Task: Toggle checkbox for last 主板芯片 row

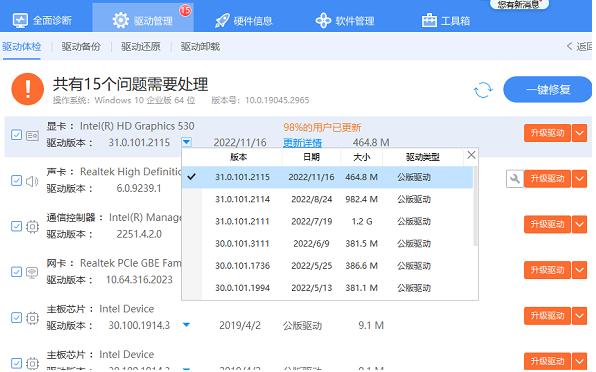Action: [16, 363]
